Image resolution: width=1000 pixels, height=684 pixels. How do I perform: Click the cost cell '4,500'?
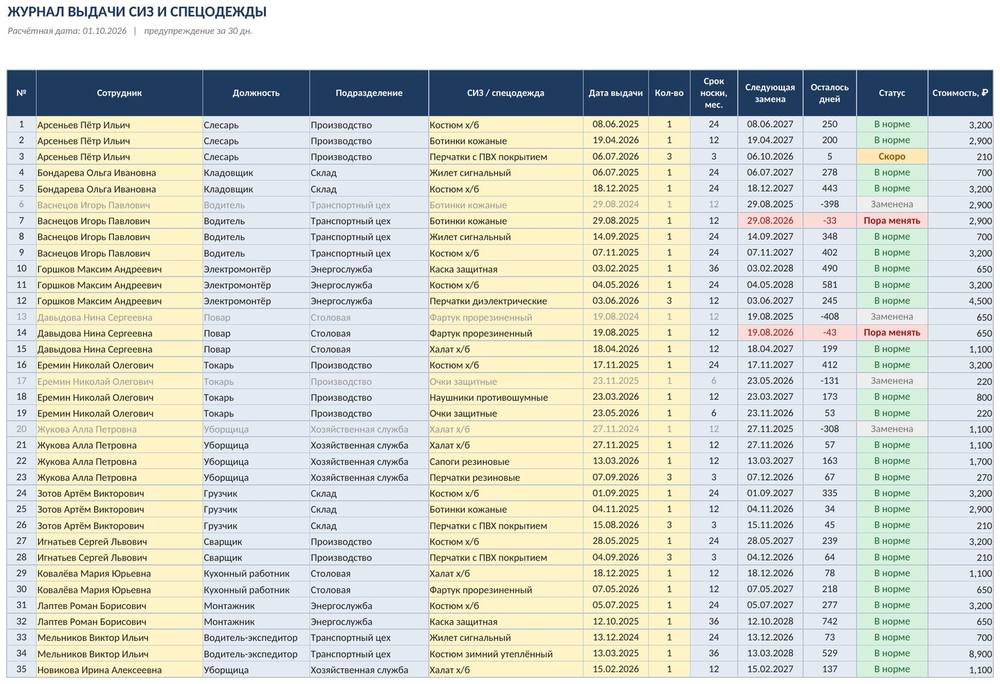click(x=960, y=301)
